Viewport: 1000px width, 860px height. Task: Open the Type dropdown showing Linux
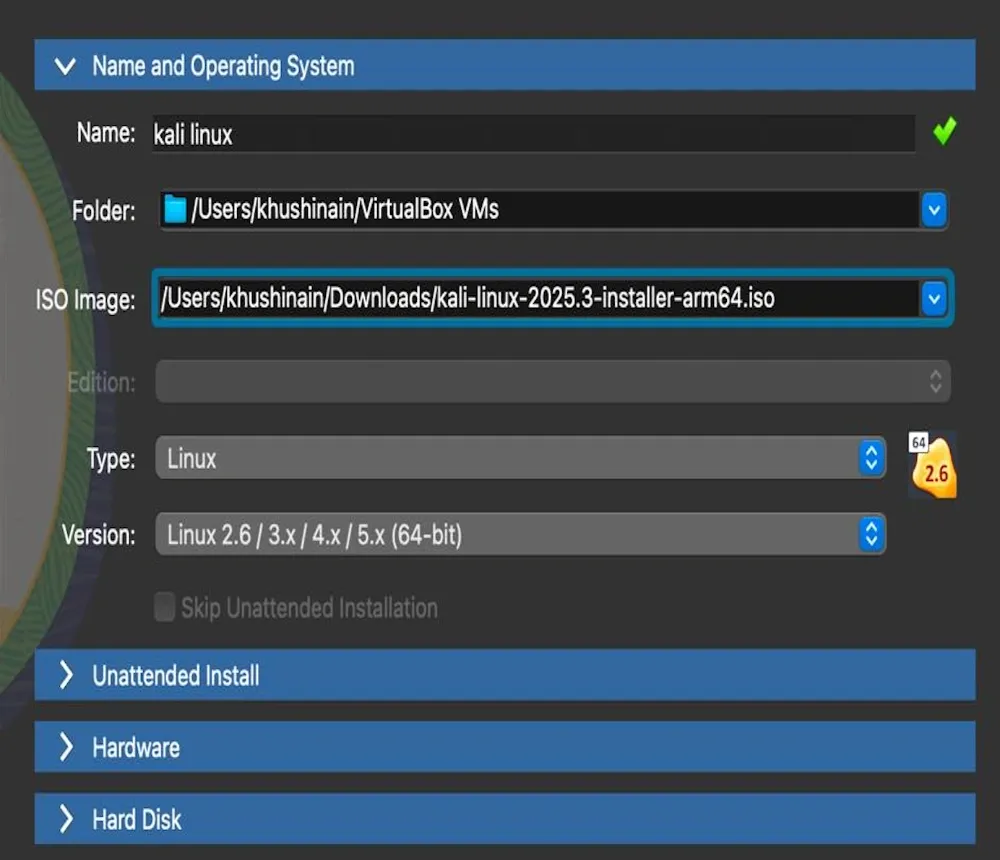click(x=520, y=457)
